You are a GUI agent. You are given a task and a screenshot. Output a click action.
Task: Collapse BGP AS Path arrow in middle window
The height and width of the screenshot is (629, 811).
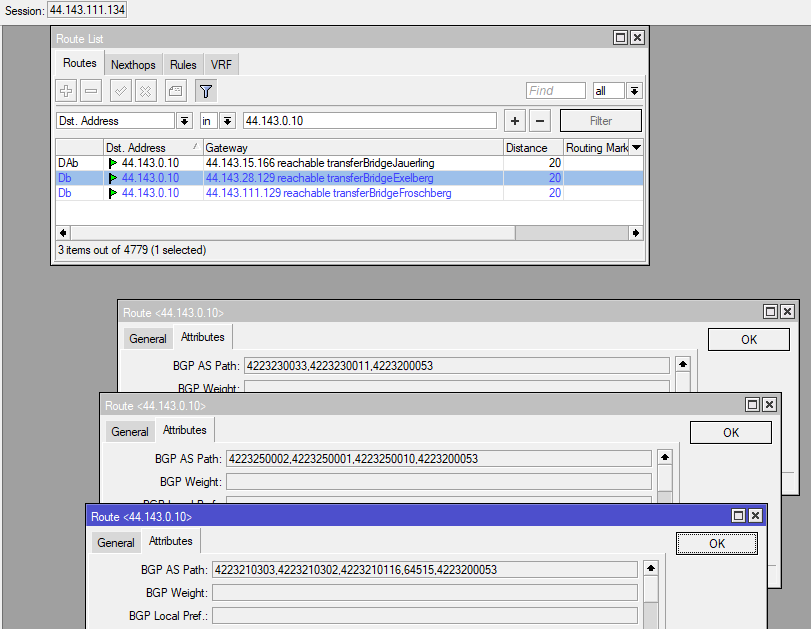pos(665,457)
